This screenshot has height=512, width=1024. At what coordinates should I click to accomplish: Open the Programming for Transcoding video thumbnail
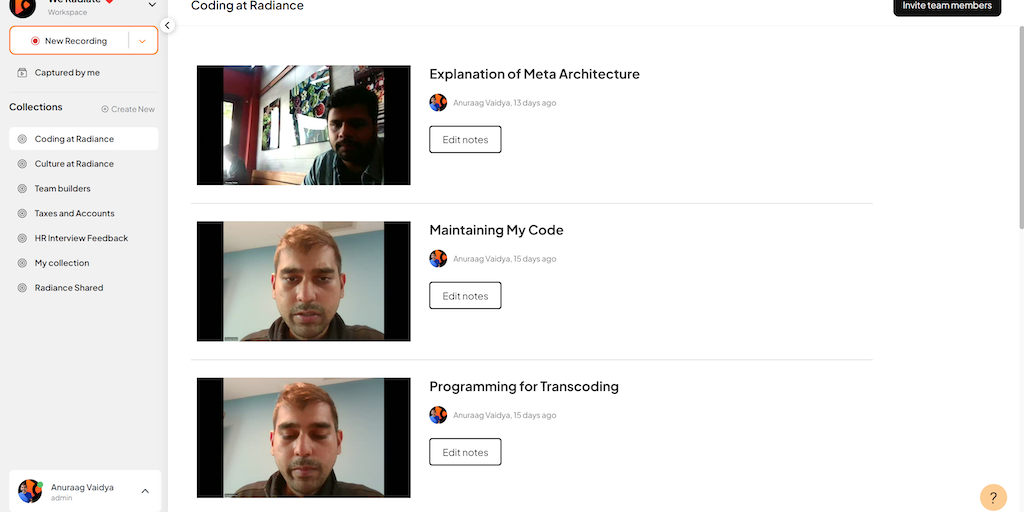pos(303,437)
